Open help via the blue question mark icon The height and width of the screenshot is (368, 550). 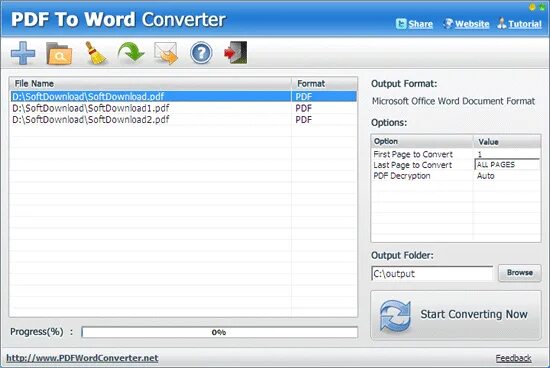(x=201, y=53)
